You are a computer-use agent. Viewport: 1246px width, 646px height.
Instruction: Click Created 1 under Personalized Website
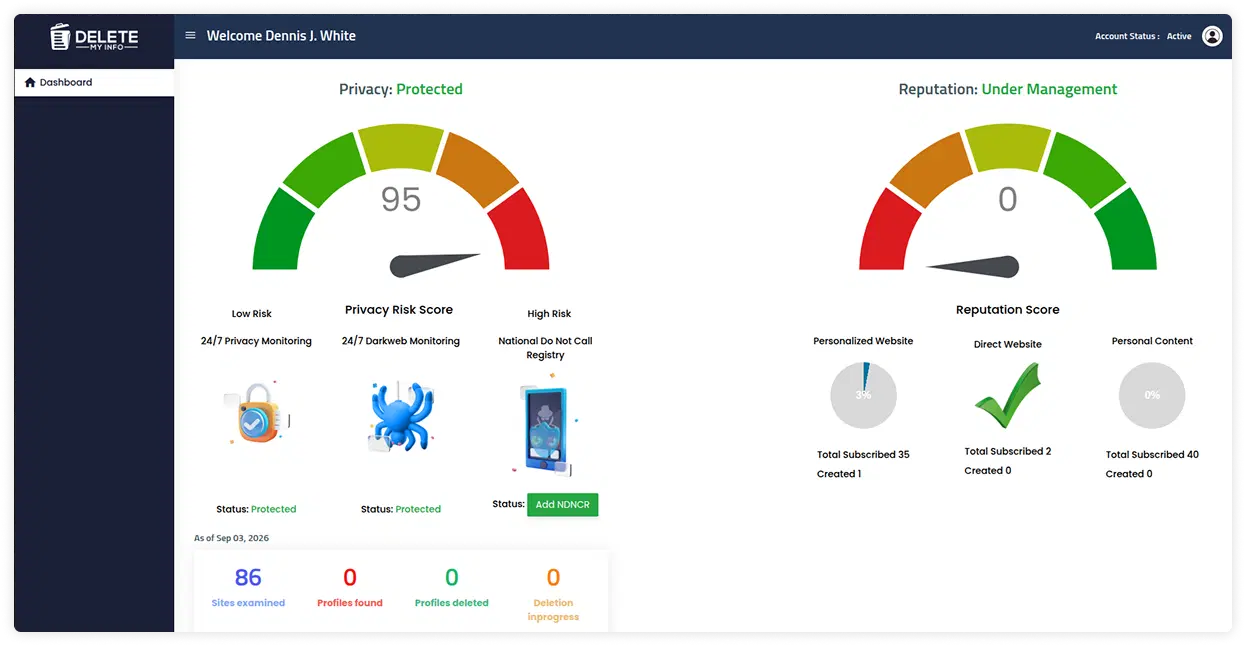point(839,474)
